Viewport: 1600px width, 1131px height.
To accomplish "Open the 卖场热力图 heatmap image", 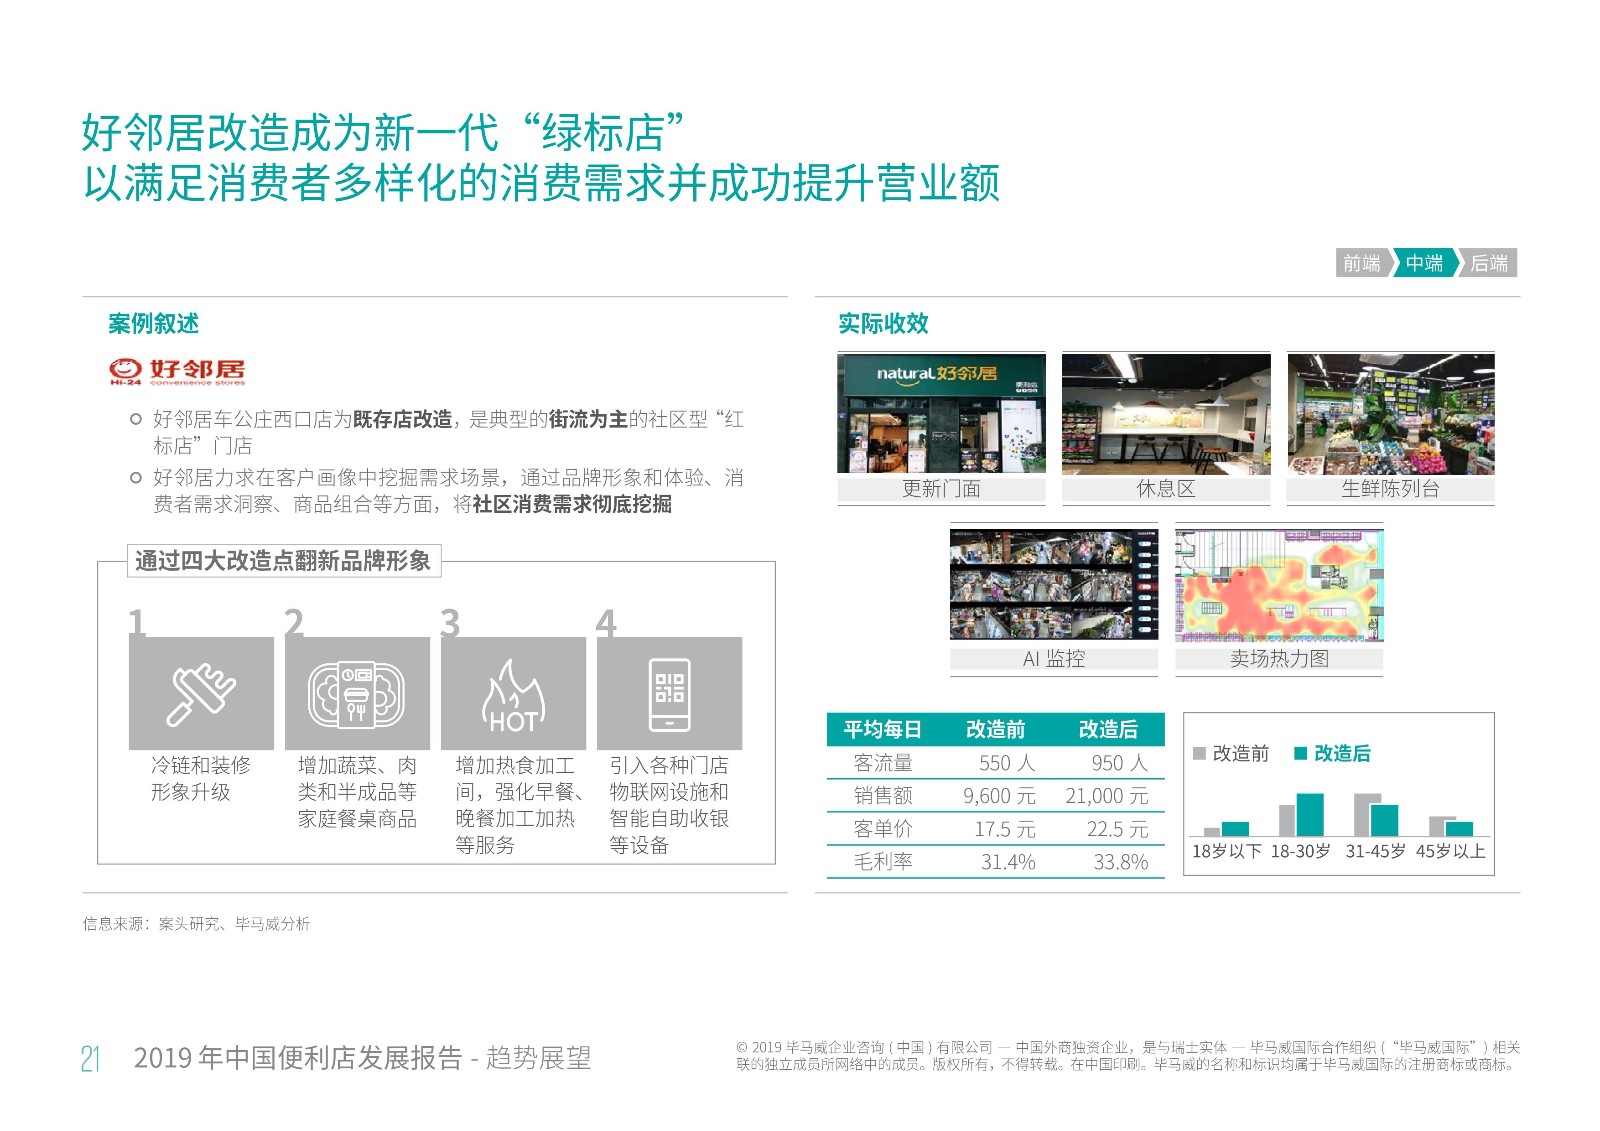I will coord(1279,584).
